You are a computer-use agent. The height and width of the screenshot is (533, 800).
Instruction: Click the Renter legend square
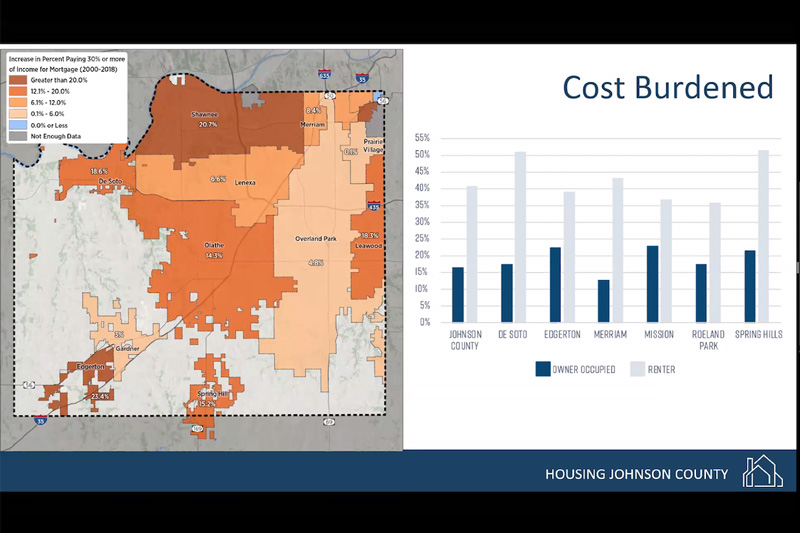tap(636, 369)
